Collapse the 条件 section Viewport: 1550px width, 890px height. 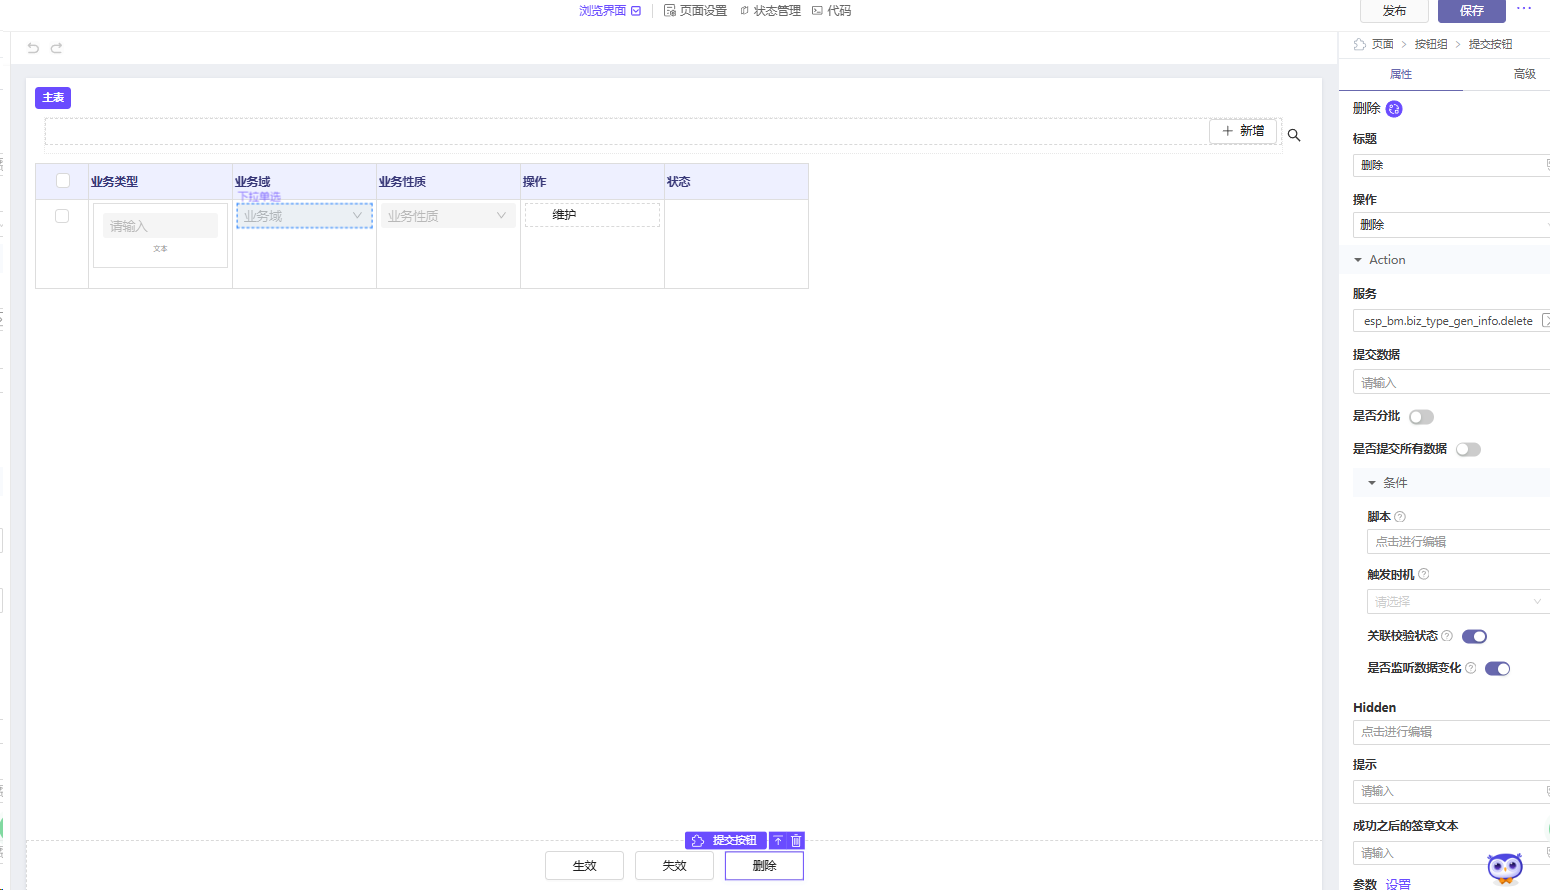1372,483
